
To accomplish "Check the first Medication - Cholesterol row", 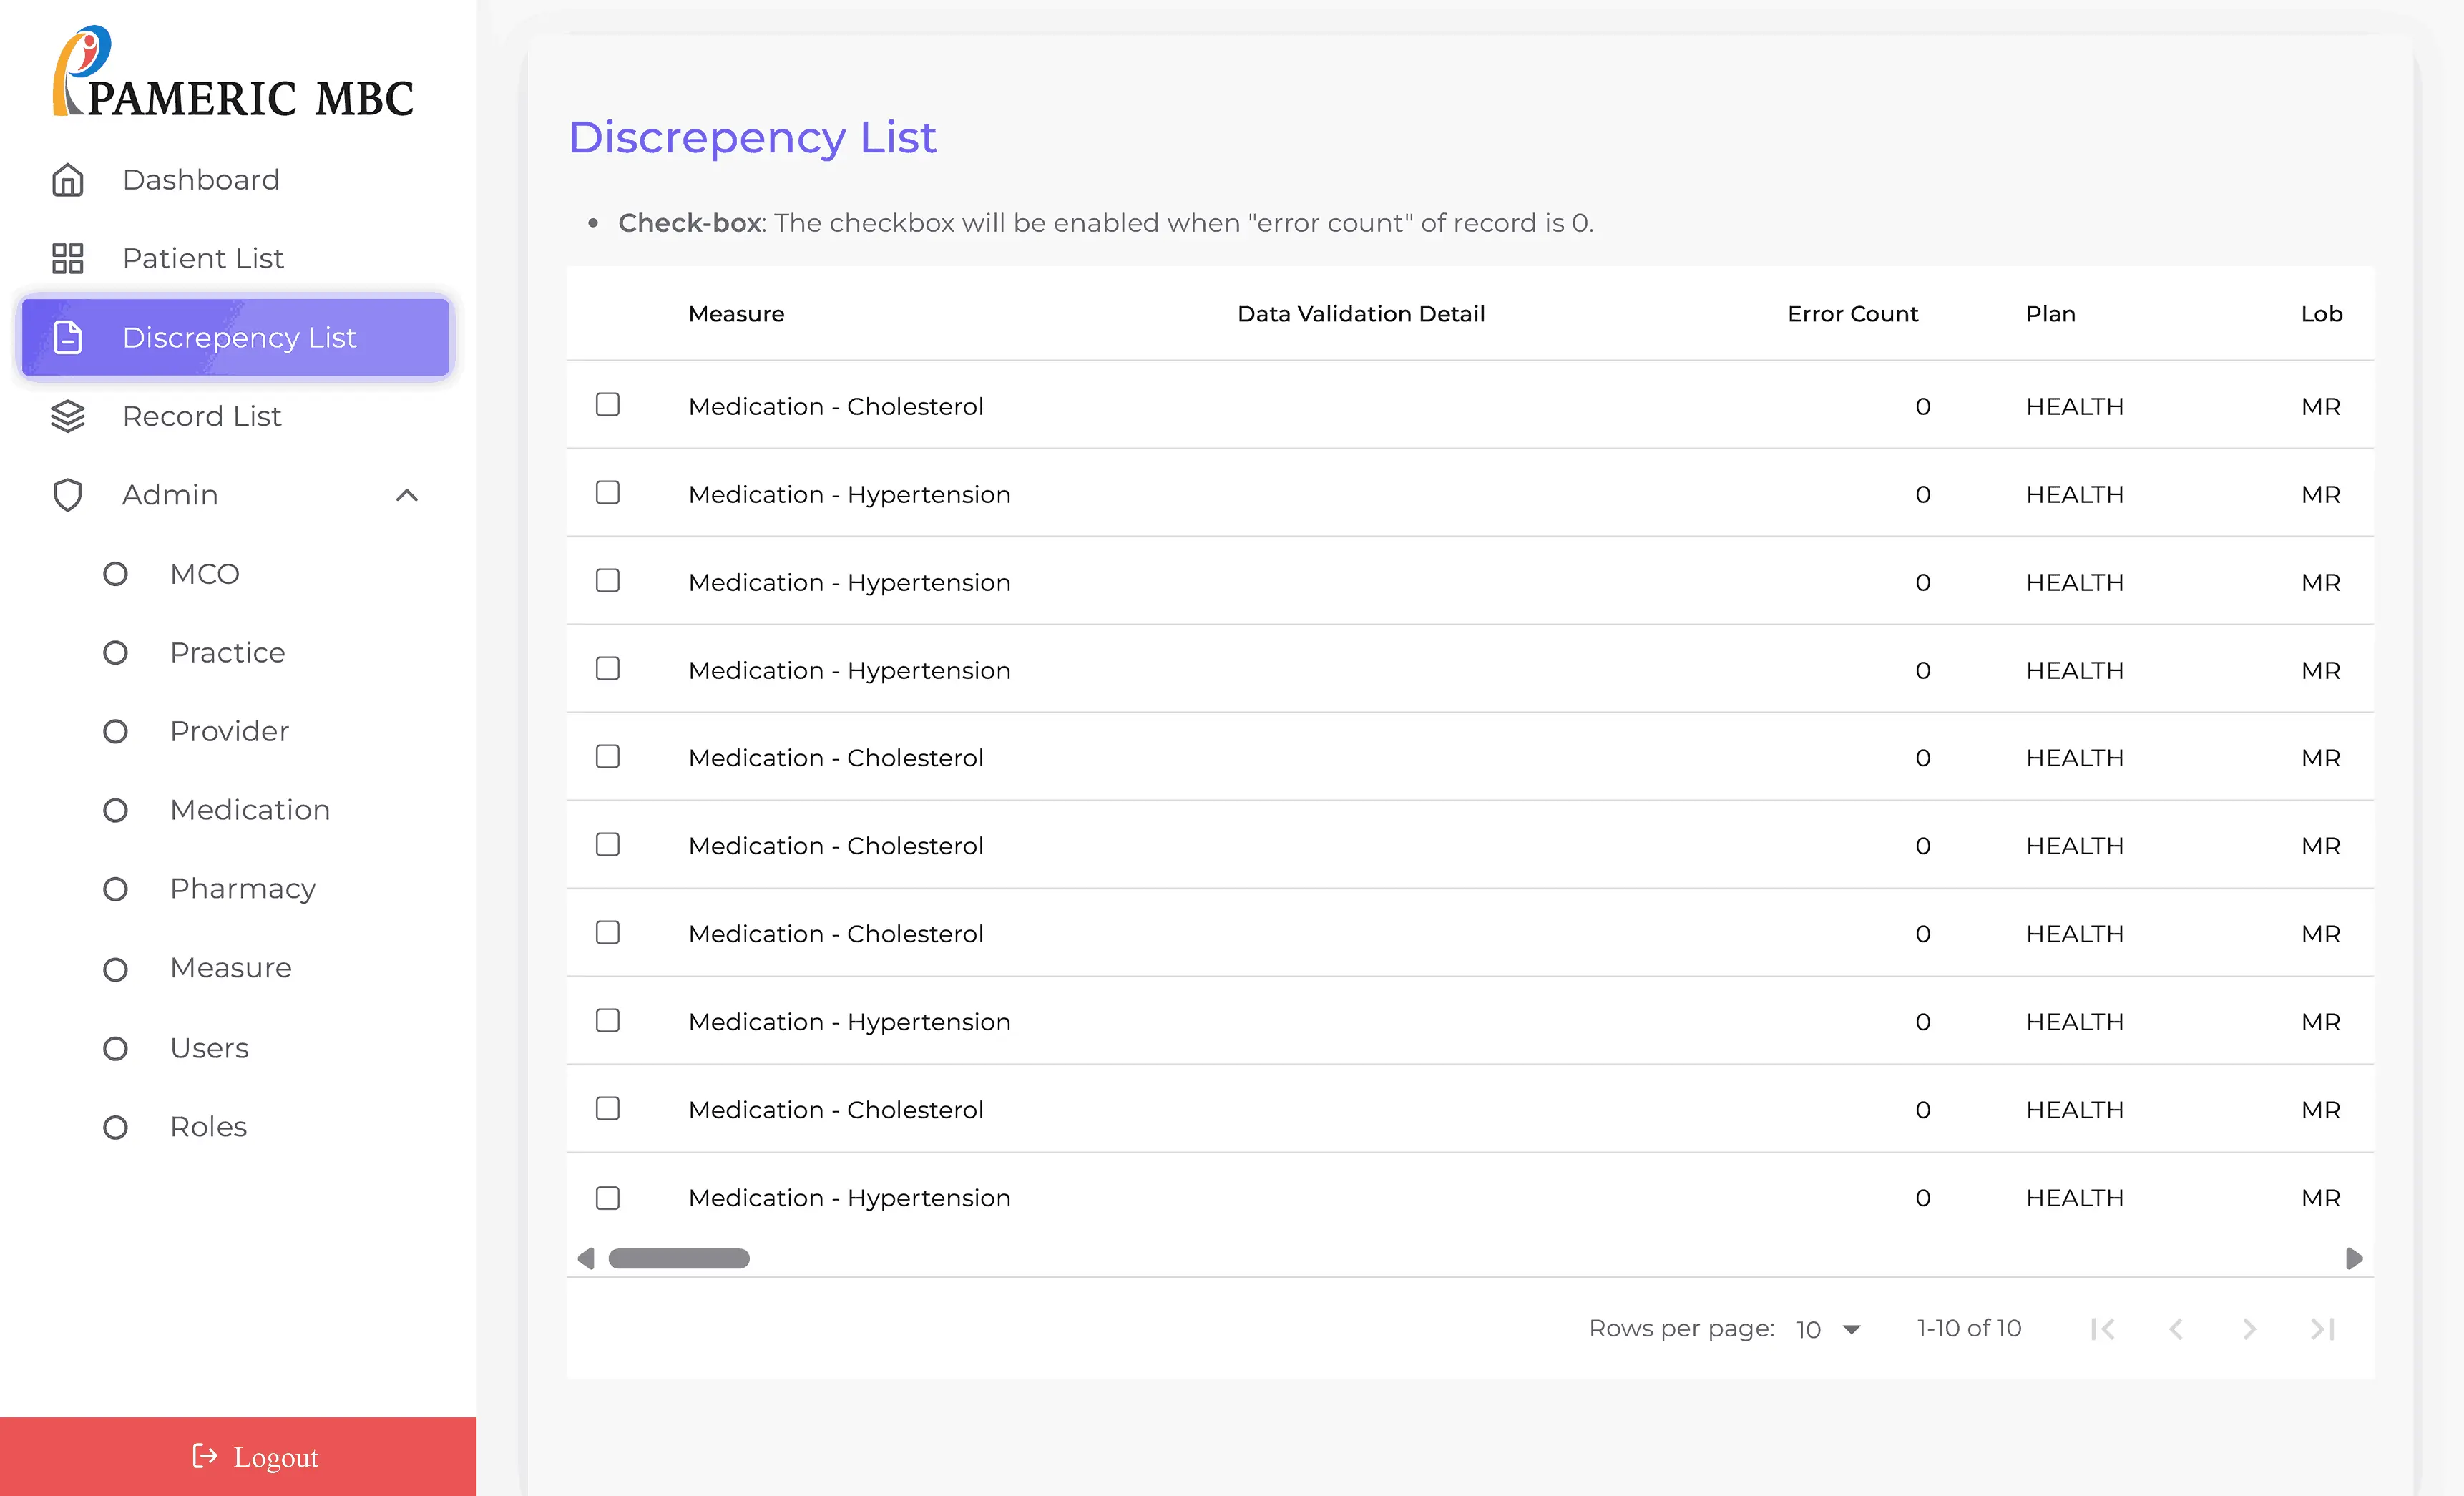I will (608, 405).
